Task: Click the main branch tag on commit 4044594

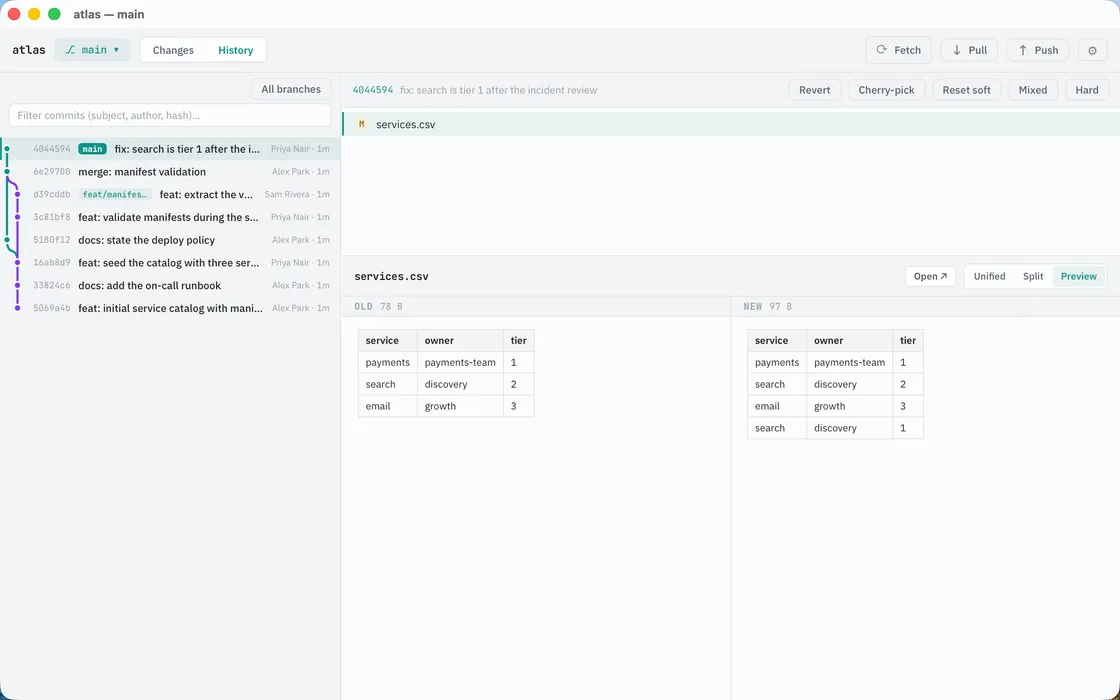Action: tap(92, 149)
